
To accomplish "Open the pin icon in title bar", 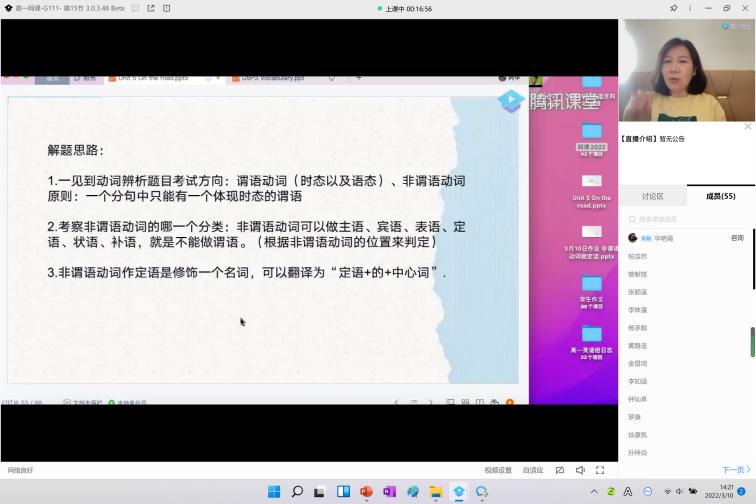I will pos(674,8).
